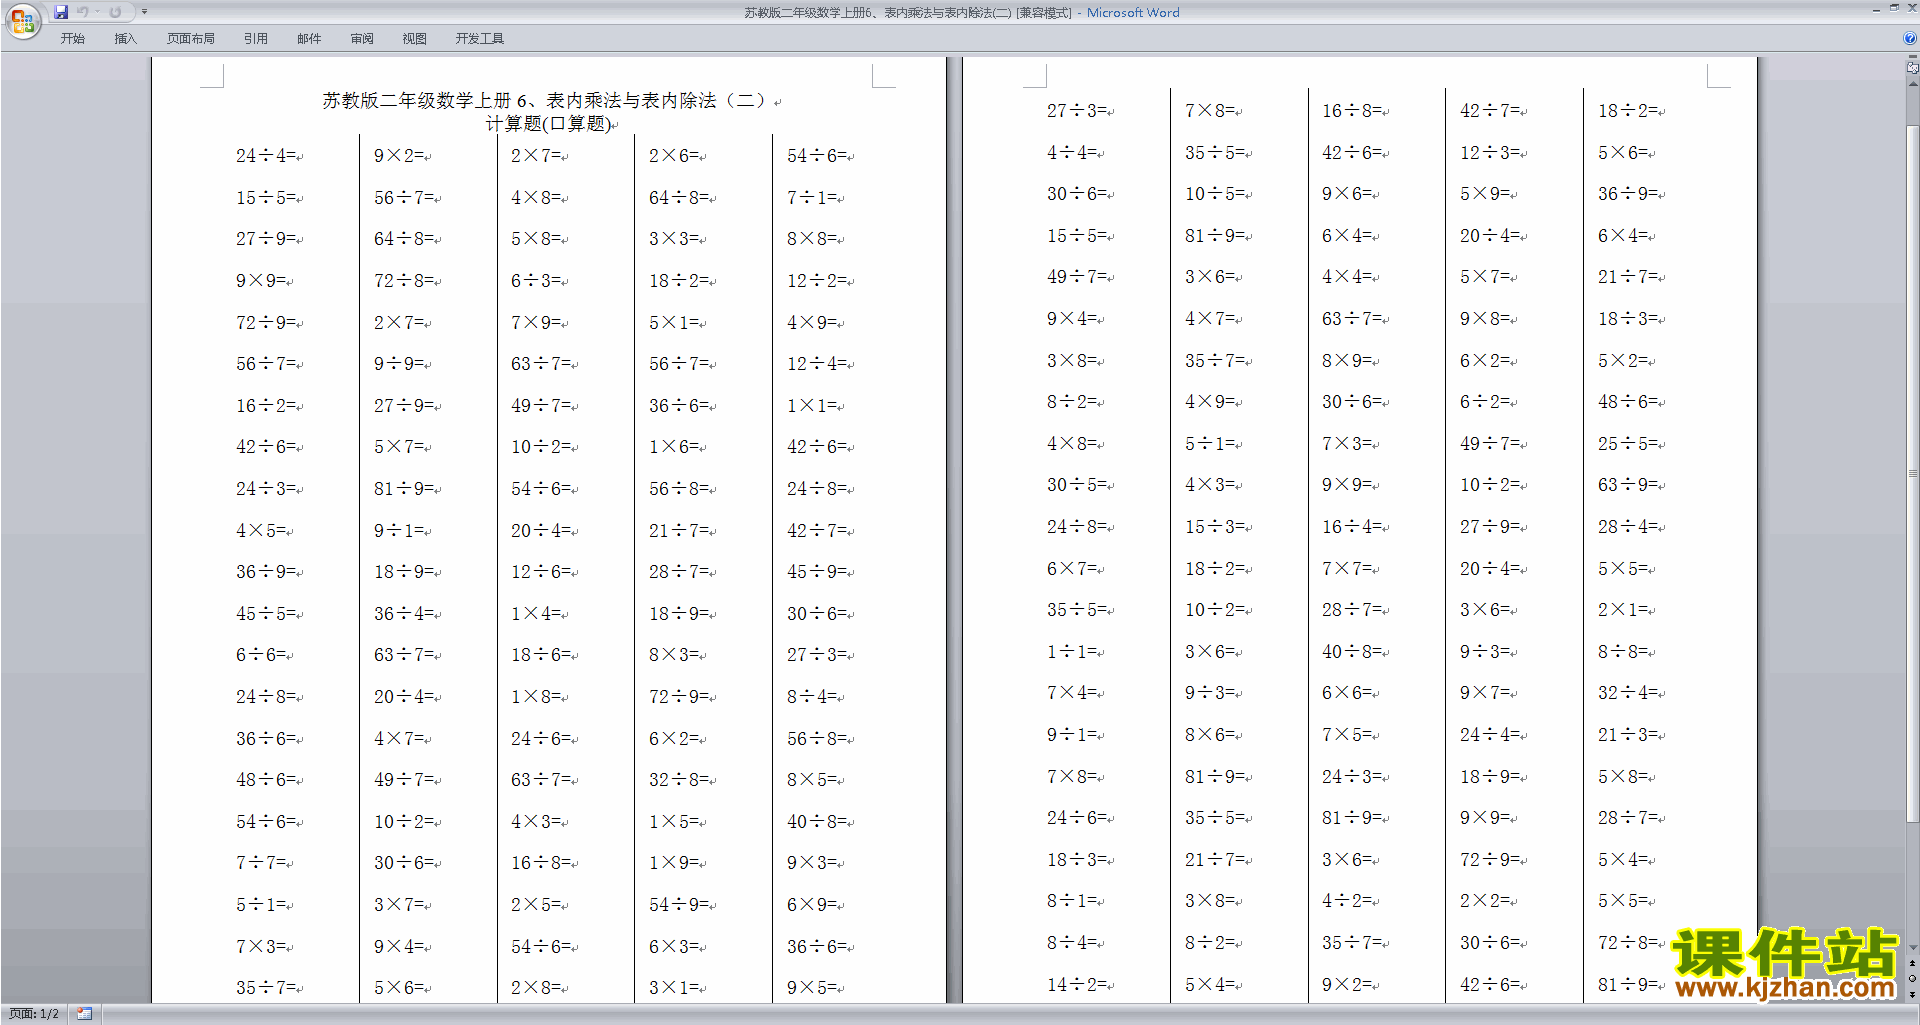Image resolution: width=1920 pixels, height=1025 pixels.
Task: Switch to the 审阅 ribbon tab
Action: coord(362,39)
